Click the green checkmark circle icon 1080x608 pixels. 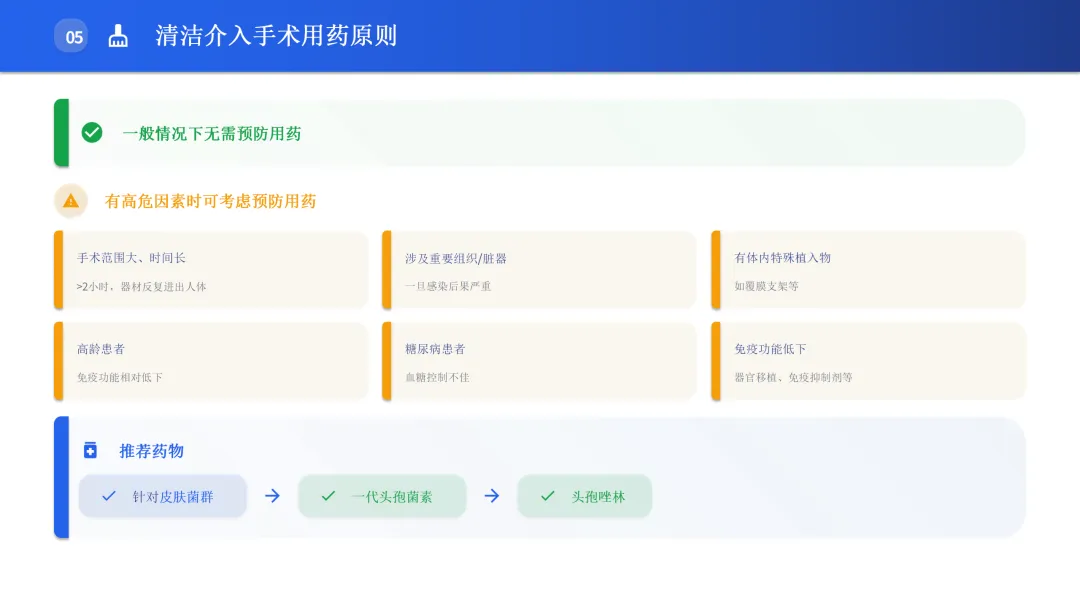[92, 132]
